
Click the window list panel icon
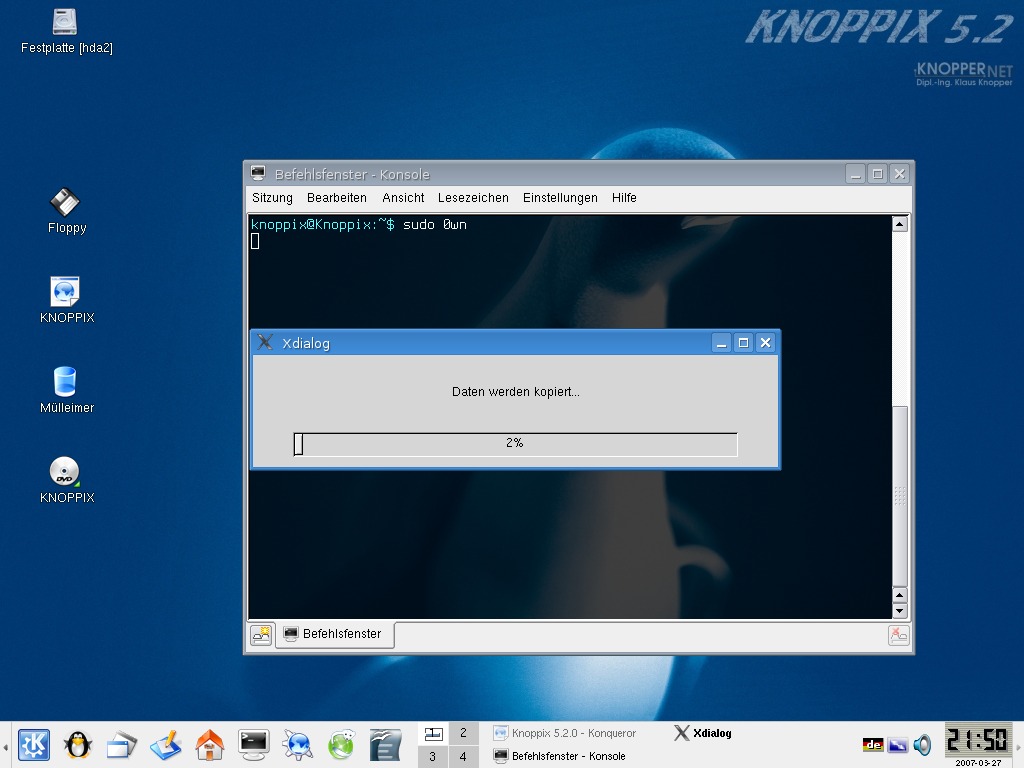(121, 746)
